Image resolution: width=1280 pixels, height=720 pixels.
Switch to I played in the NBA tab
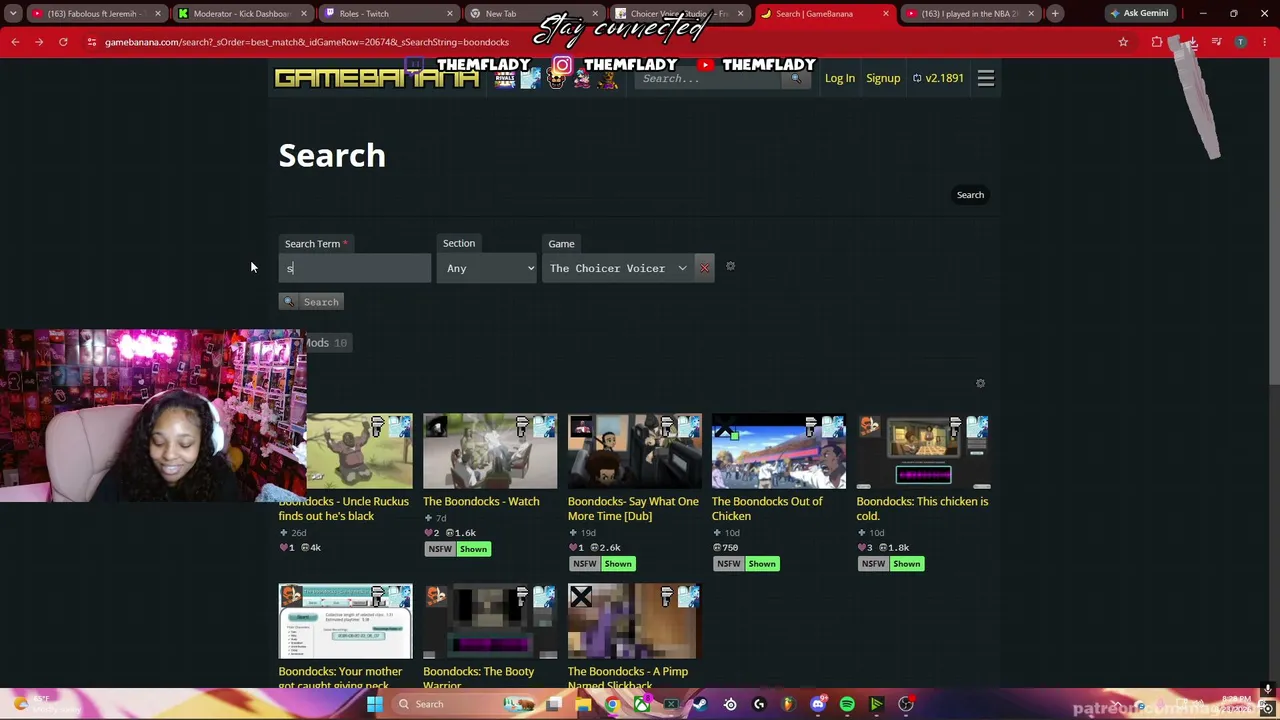click(x=968, y=13)
